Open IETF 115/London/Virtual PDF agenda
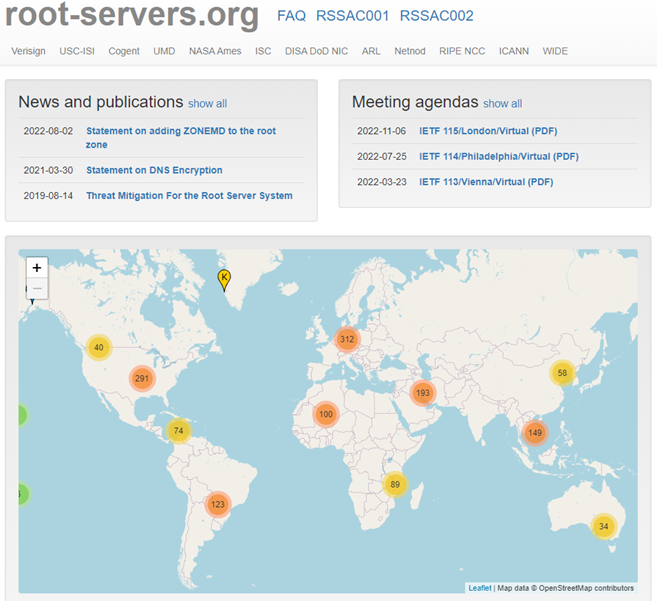This screenshot has width=657, height=601. coord(488,131)
